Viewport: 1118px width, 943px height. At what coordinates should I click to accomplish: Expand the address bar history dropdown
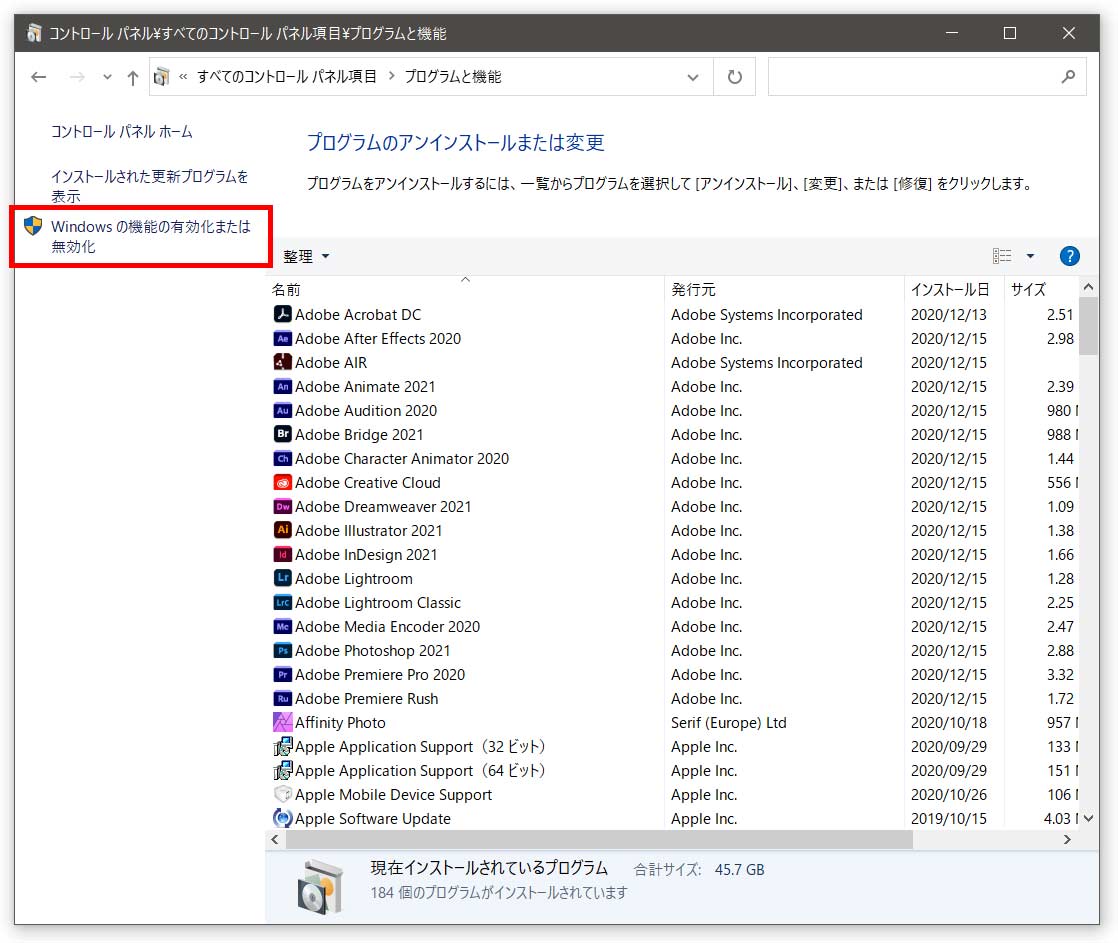point(692,77)
